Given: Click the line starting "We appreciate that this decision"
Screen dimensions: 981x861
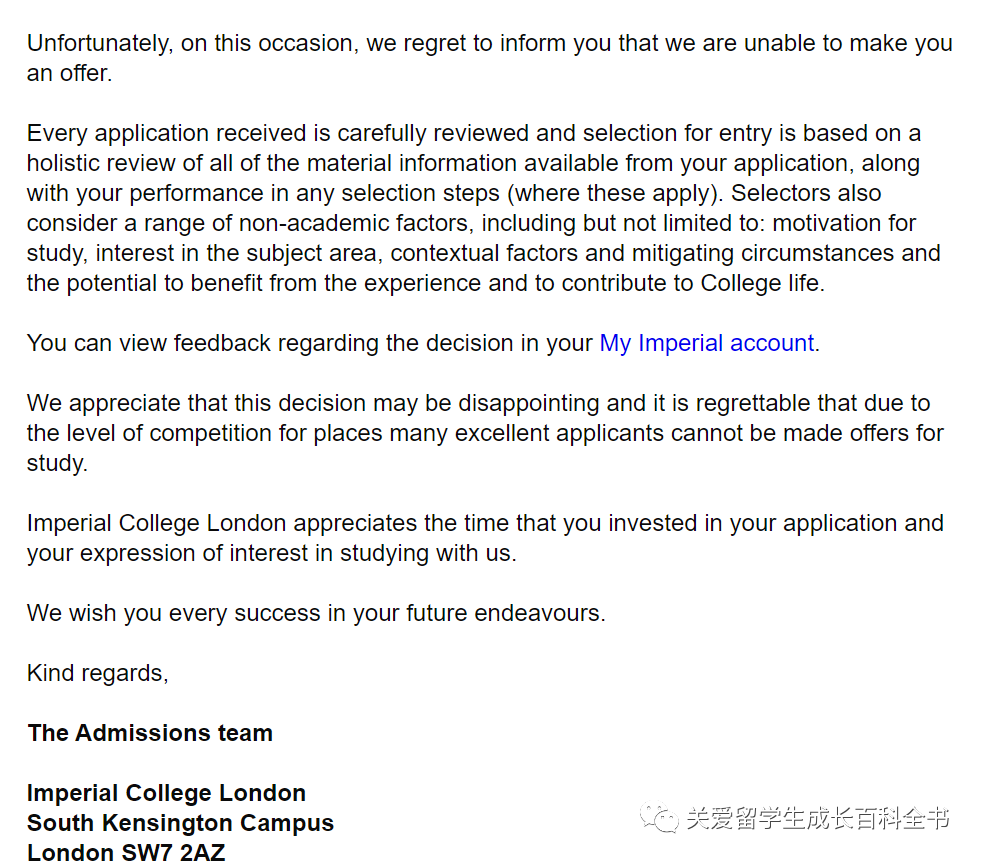Looking at the screenshot, I should (479, 404).
